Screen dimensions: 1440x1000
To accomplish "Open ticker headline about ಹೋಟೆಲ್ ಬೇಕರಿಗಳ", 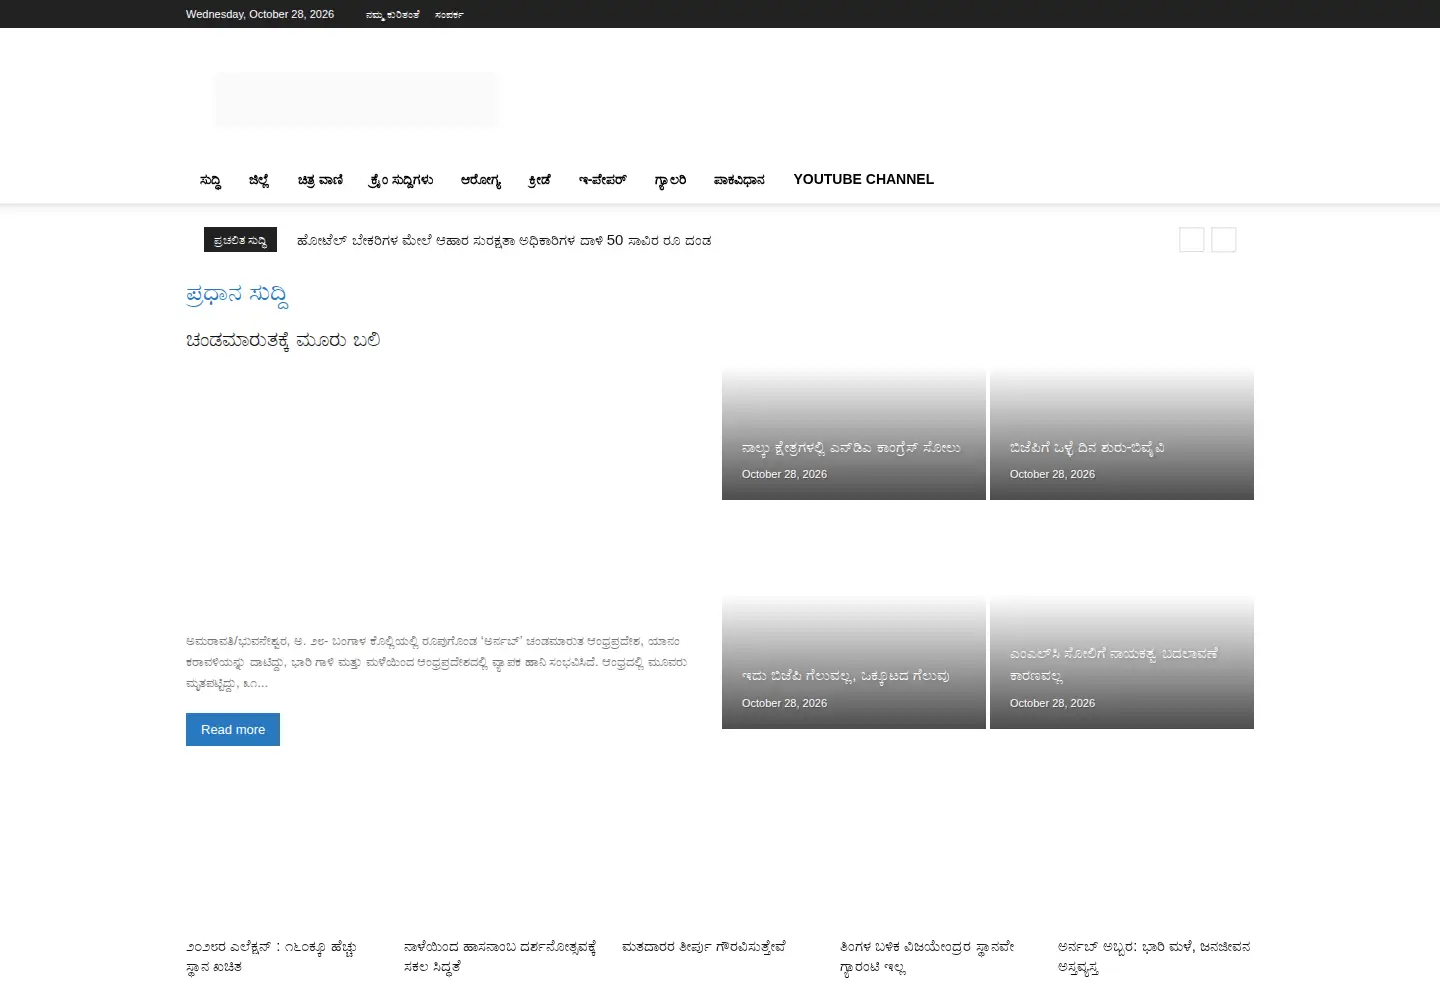I will coord(504,240).
